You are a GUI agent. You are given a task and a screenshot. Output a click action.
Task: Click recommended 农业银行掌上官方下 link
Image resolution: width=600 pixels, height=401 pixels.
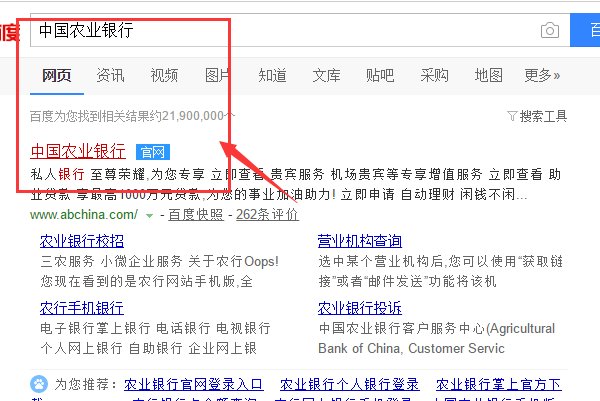499,385
